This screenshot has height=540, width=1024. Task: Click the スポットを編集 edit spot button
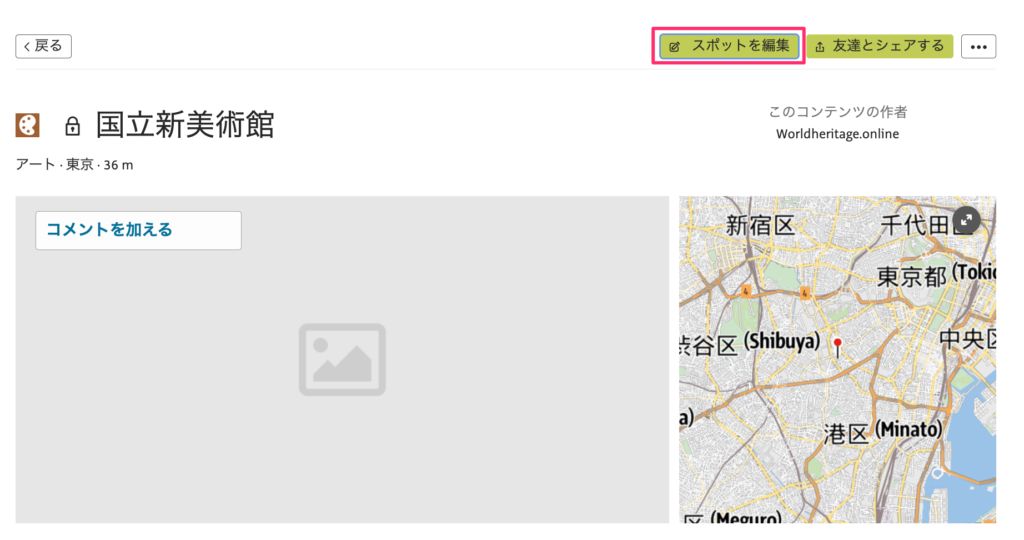pyautogui.click(x=729, y=46)
